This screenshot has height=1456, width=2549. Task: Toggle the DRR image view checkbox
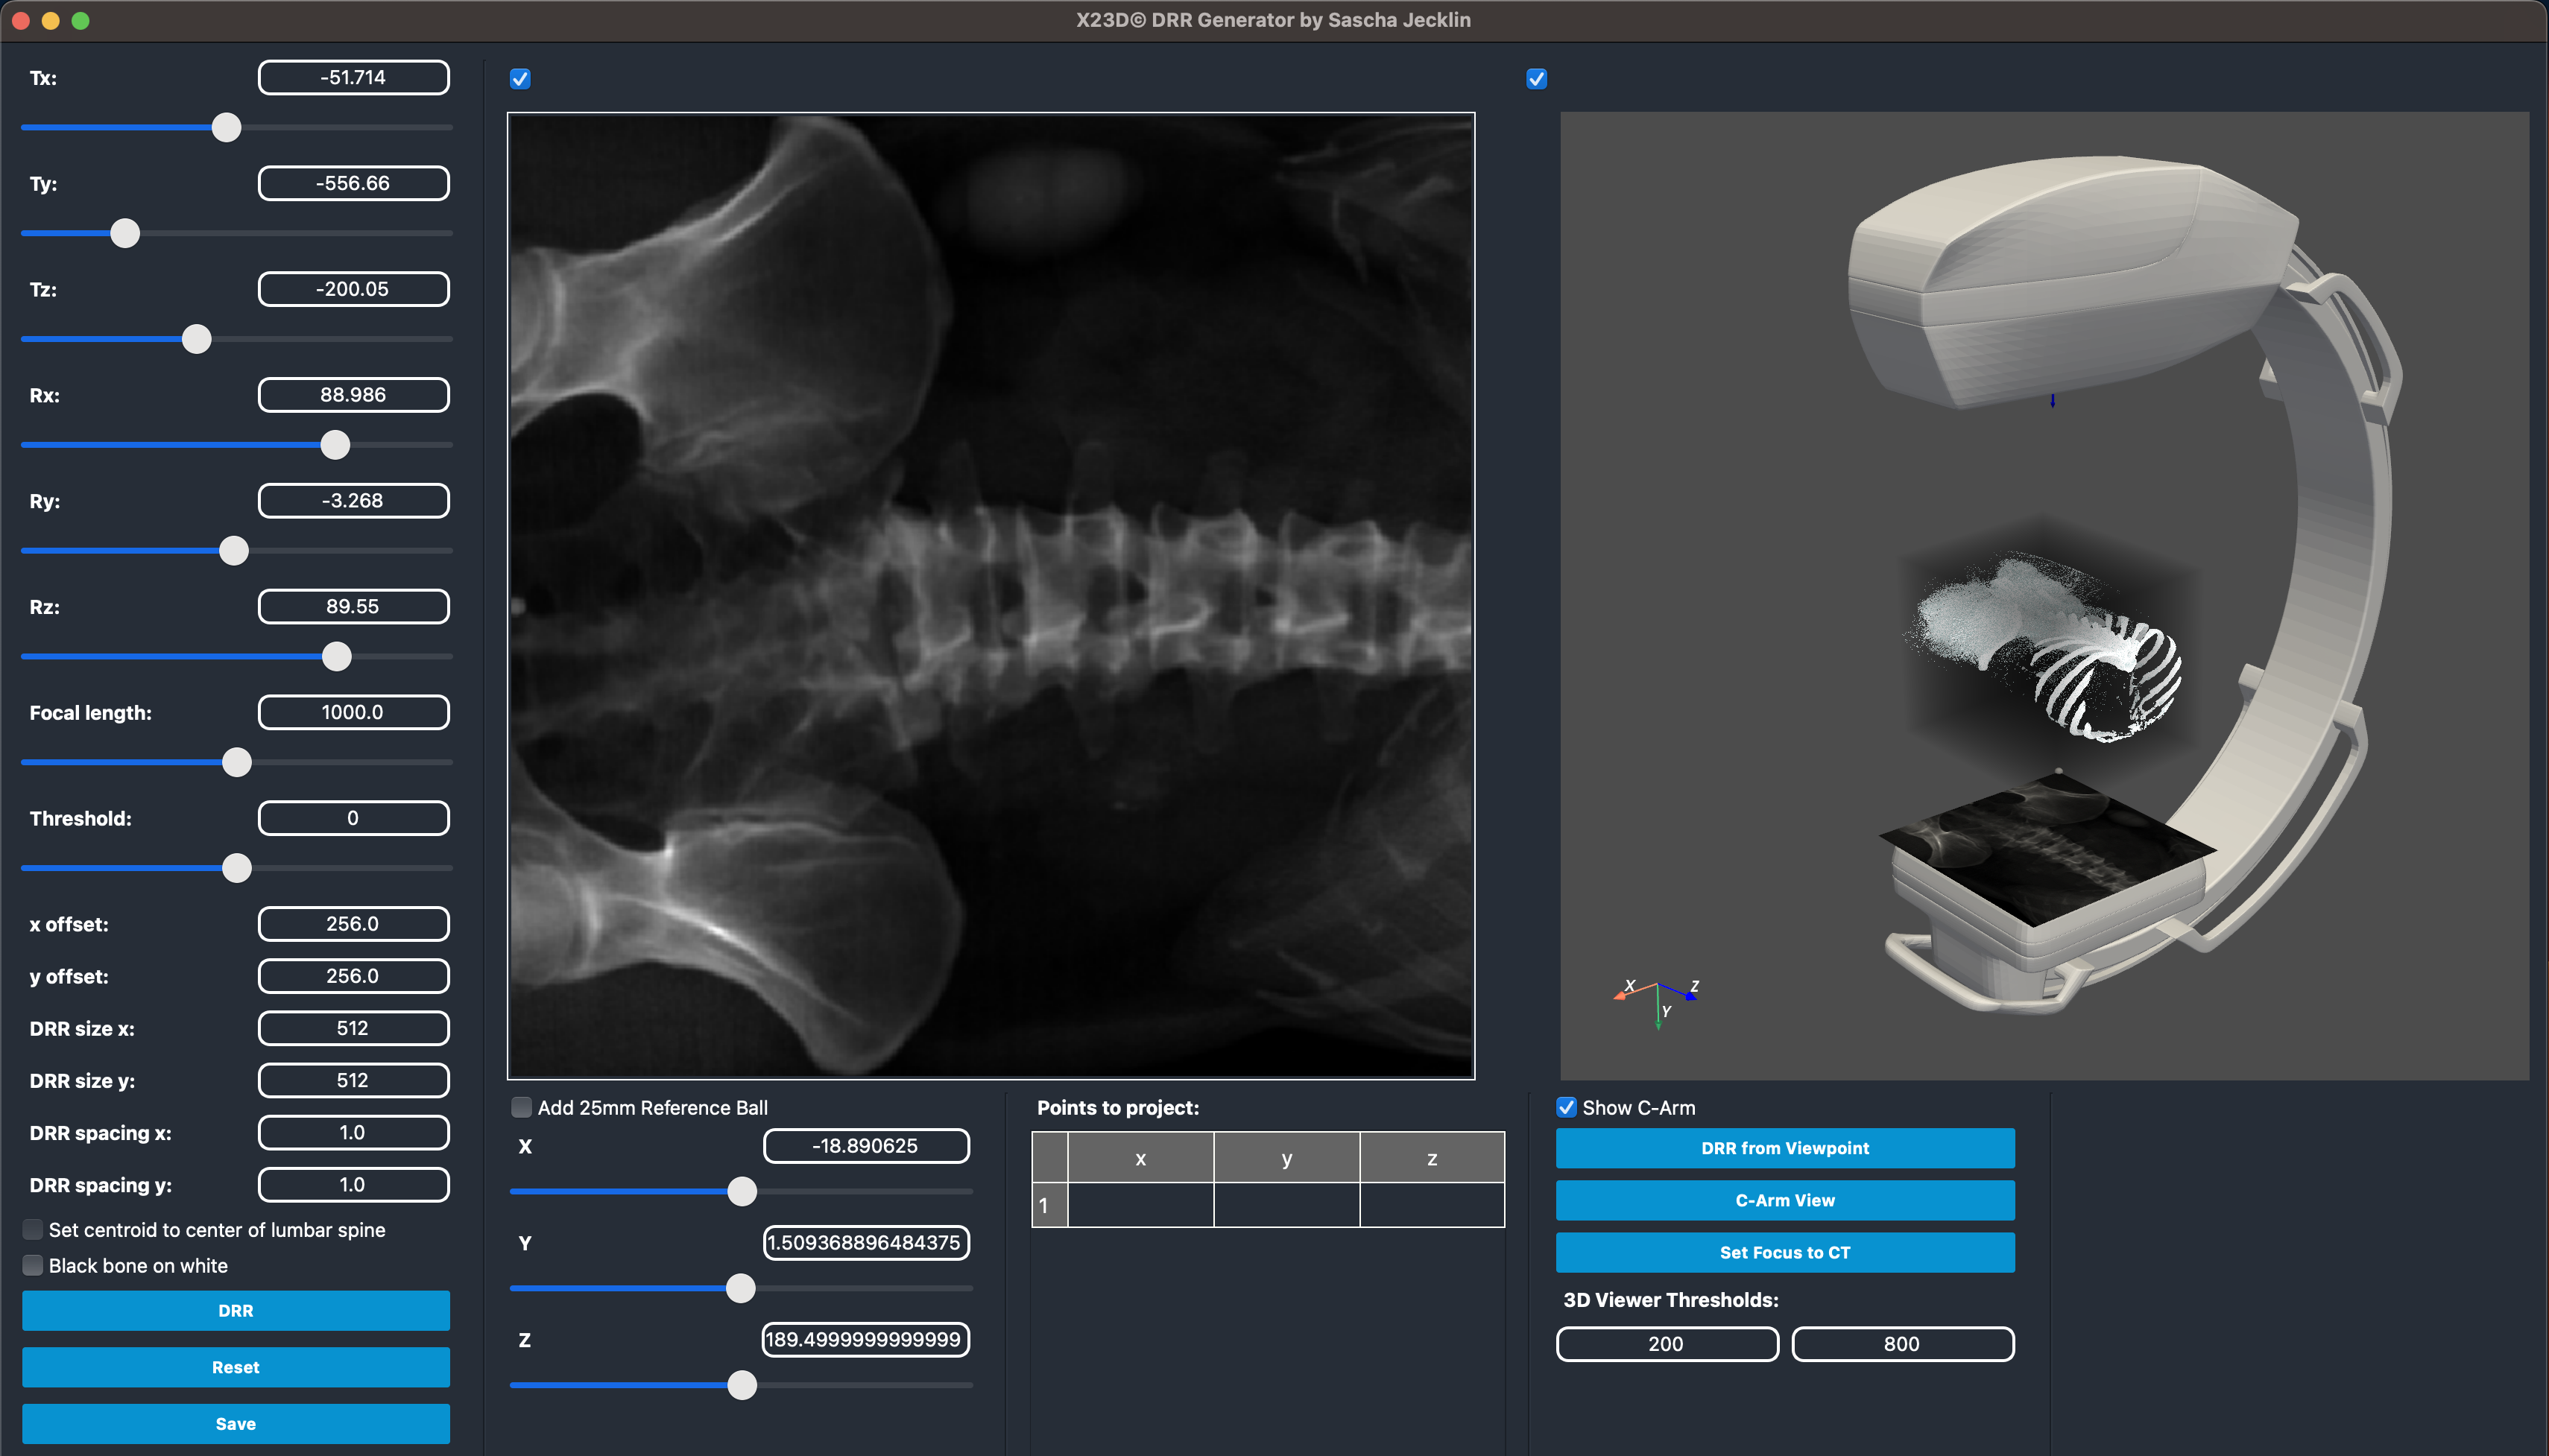pos(520,79)
